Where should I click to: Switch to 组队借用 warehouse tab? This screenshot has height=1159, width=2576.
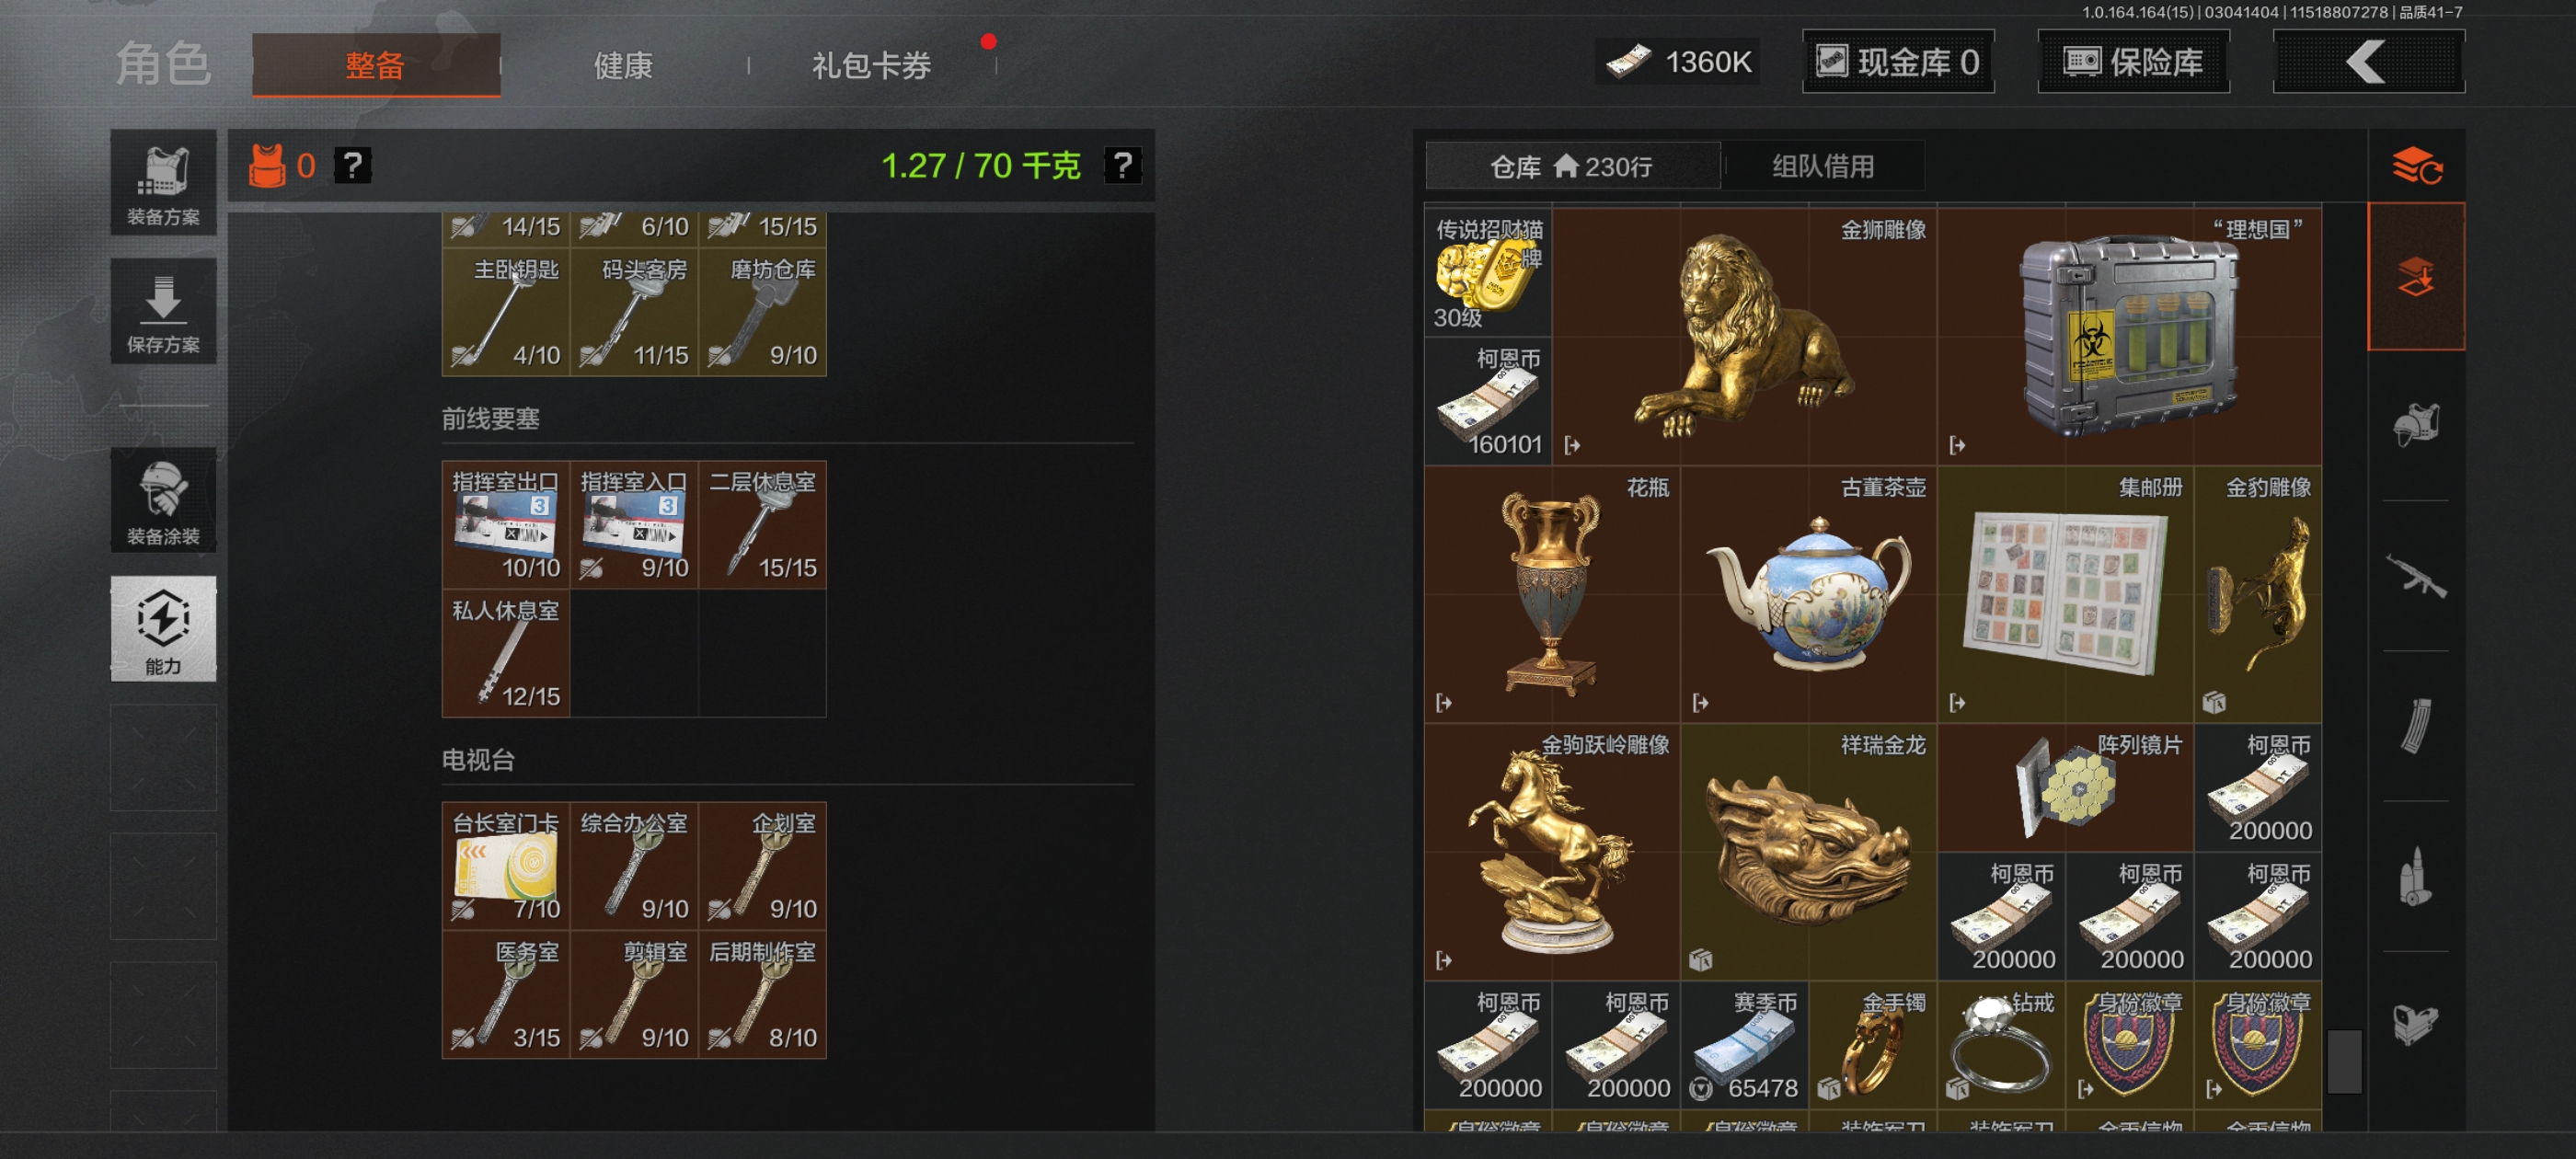click(x=1823, y=166)
